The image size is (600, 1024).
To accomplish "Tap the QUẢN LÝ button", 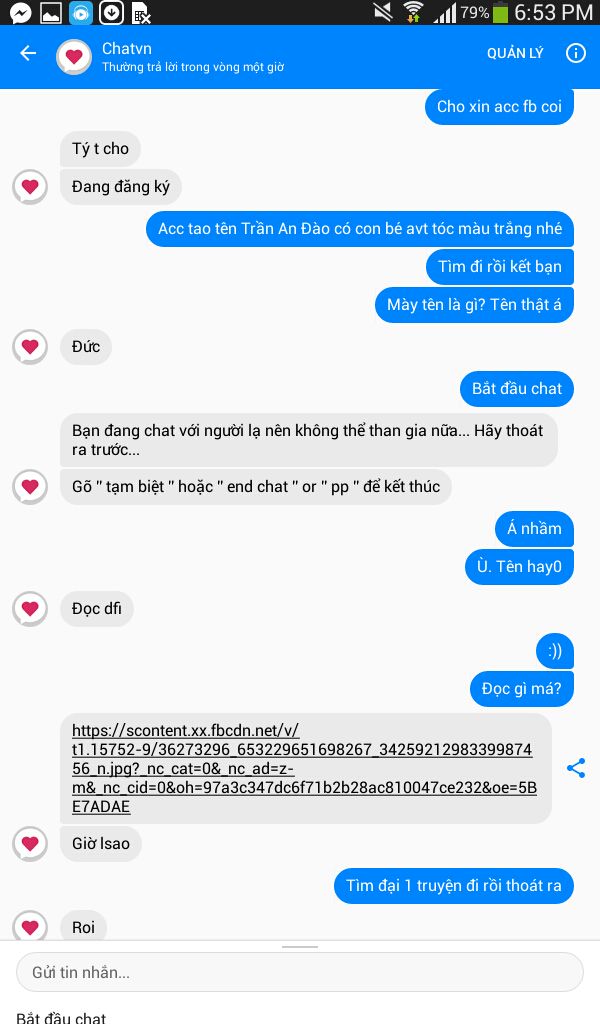I will pyautogui.click(x=515, y=54).
